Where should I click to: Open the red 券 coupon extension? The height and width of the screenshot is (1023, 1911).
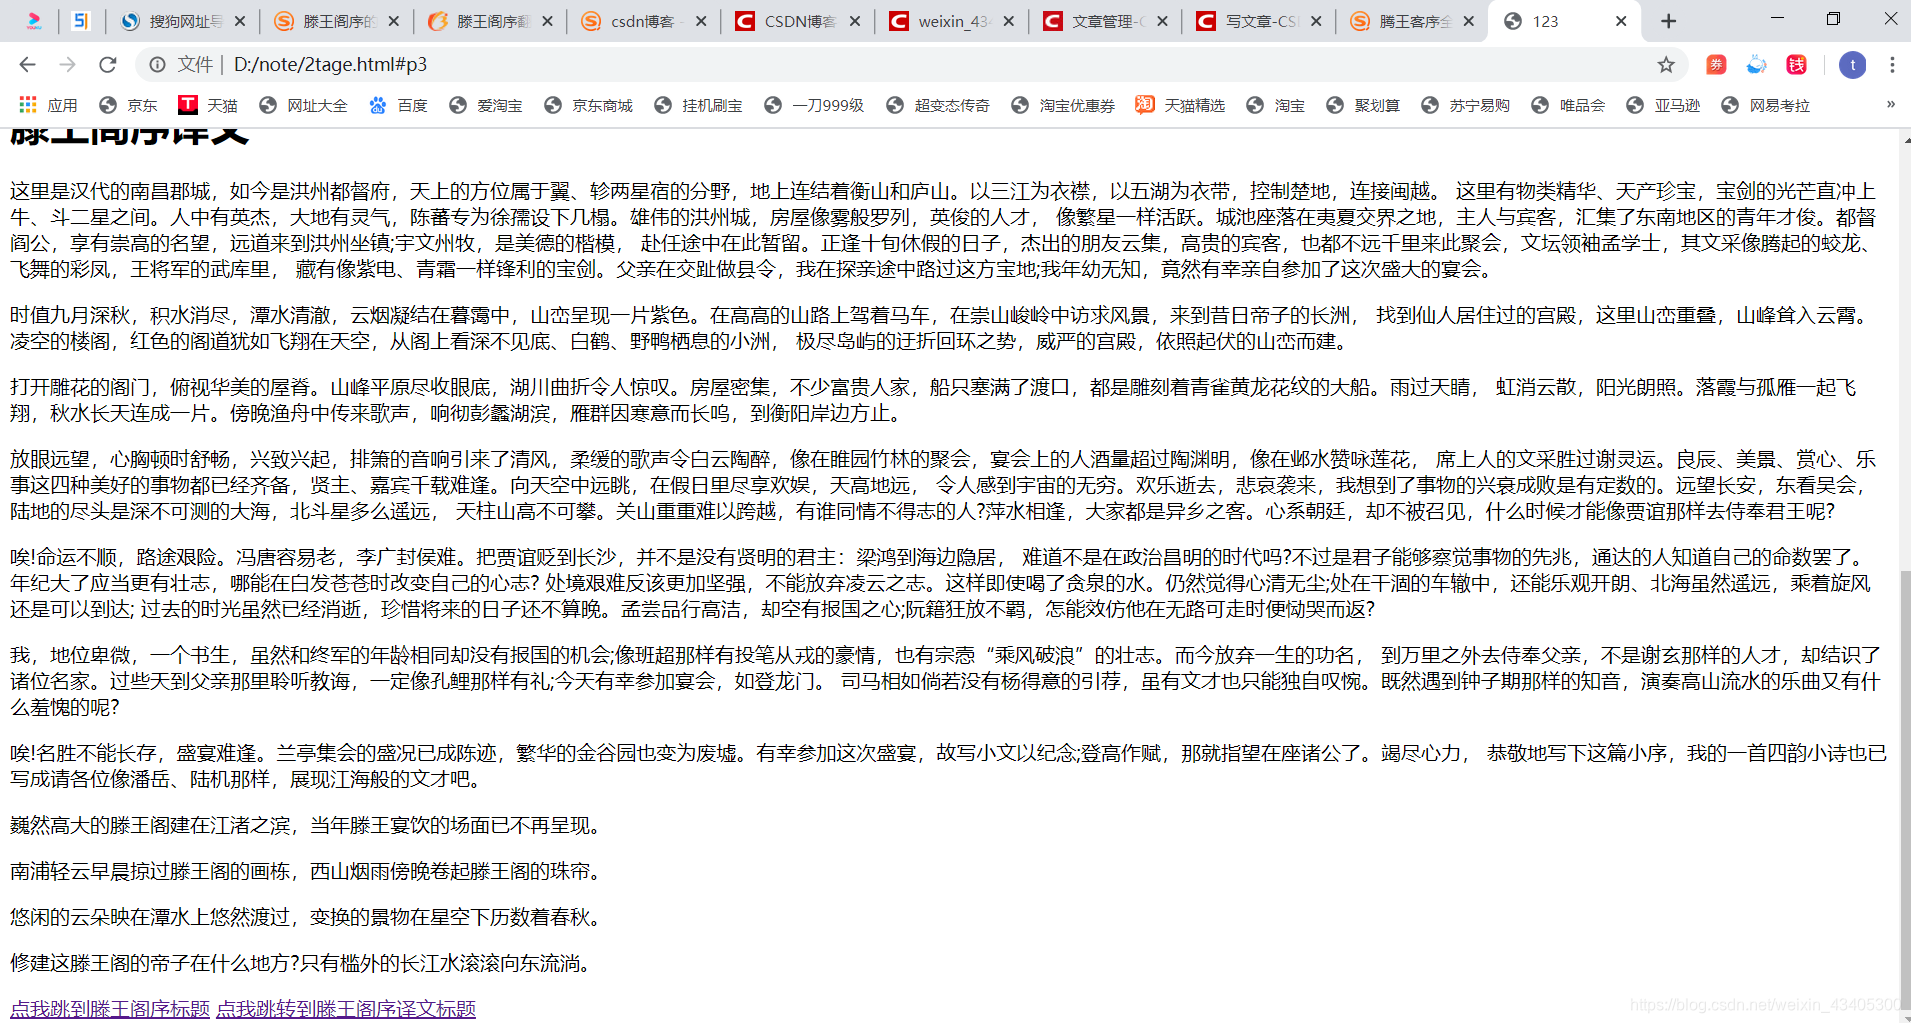(1716, 64)
